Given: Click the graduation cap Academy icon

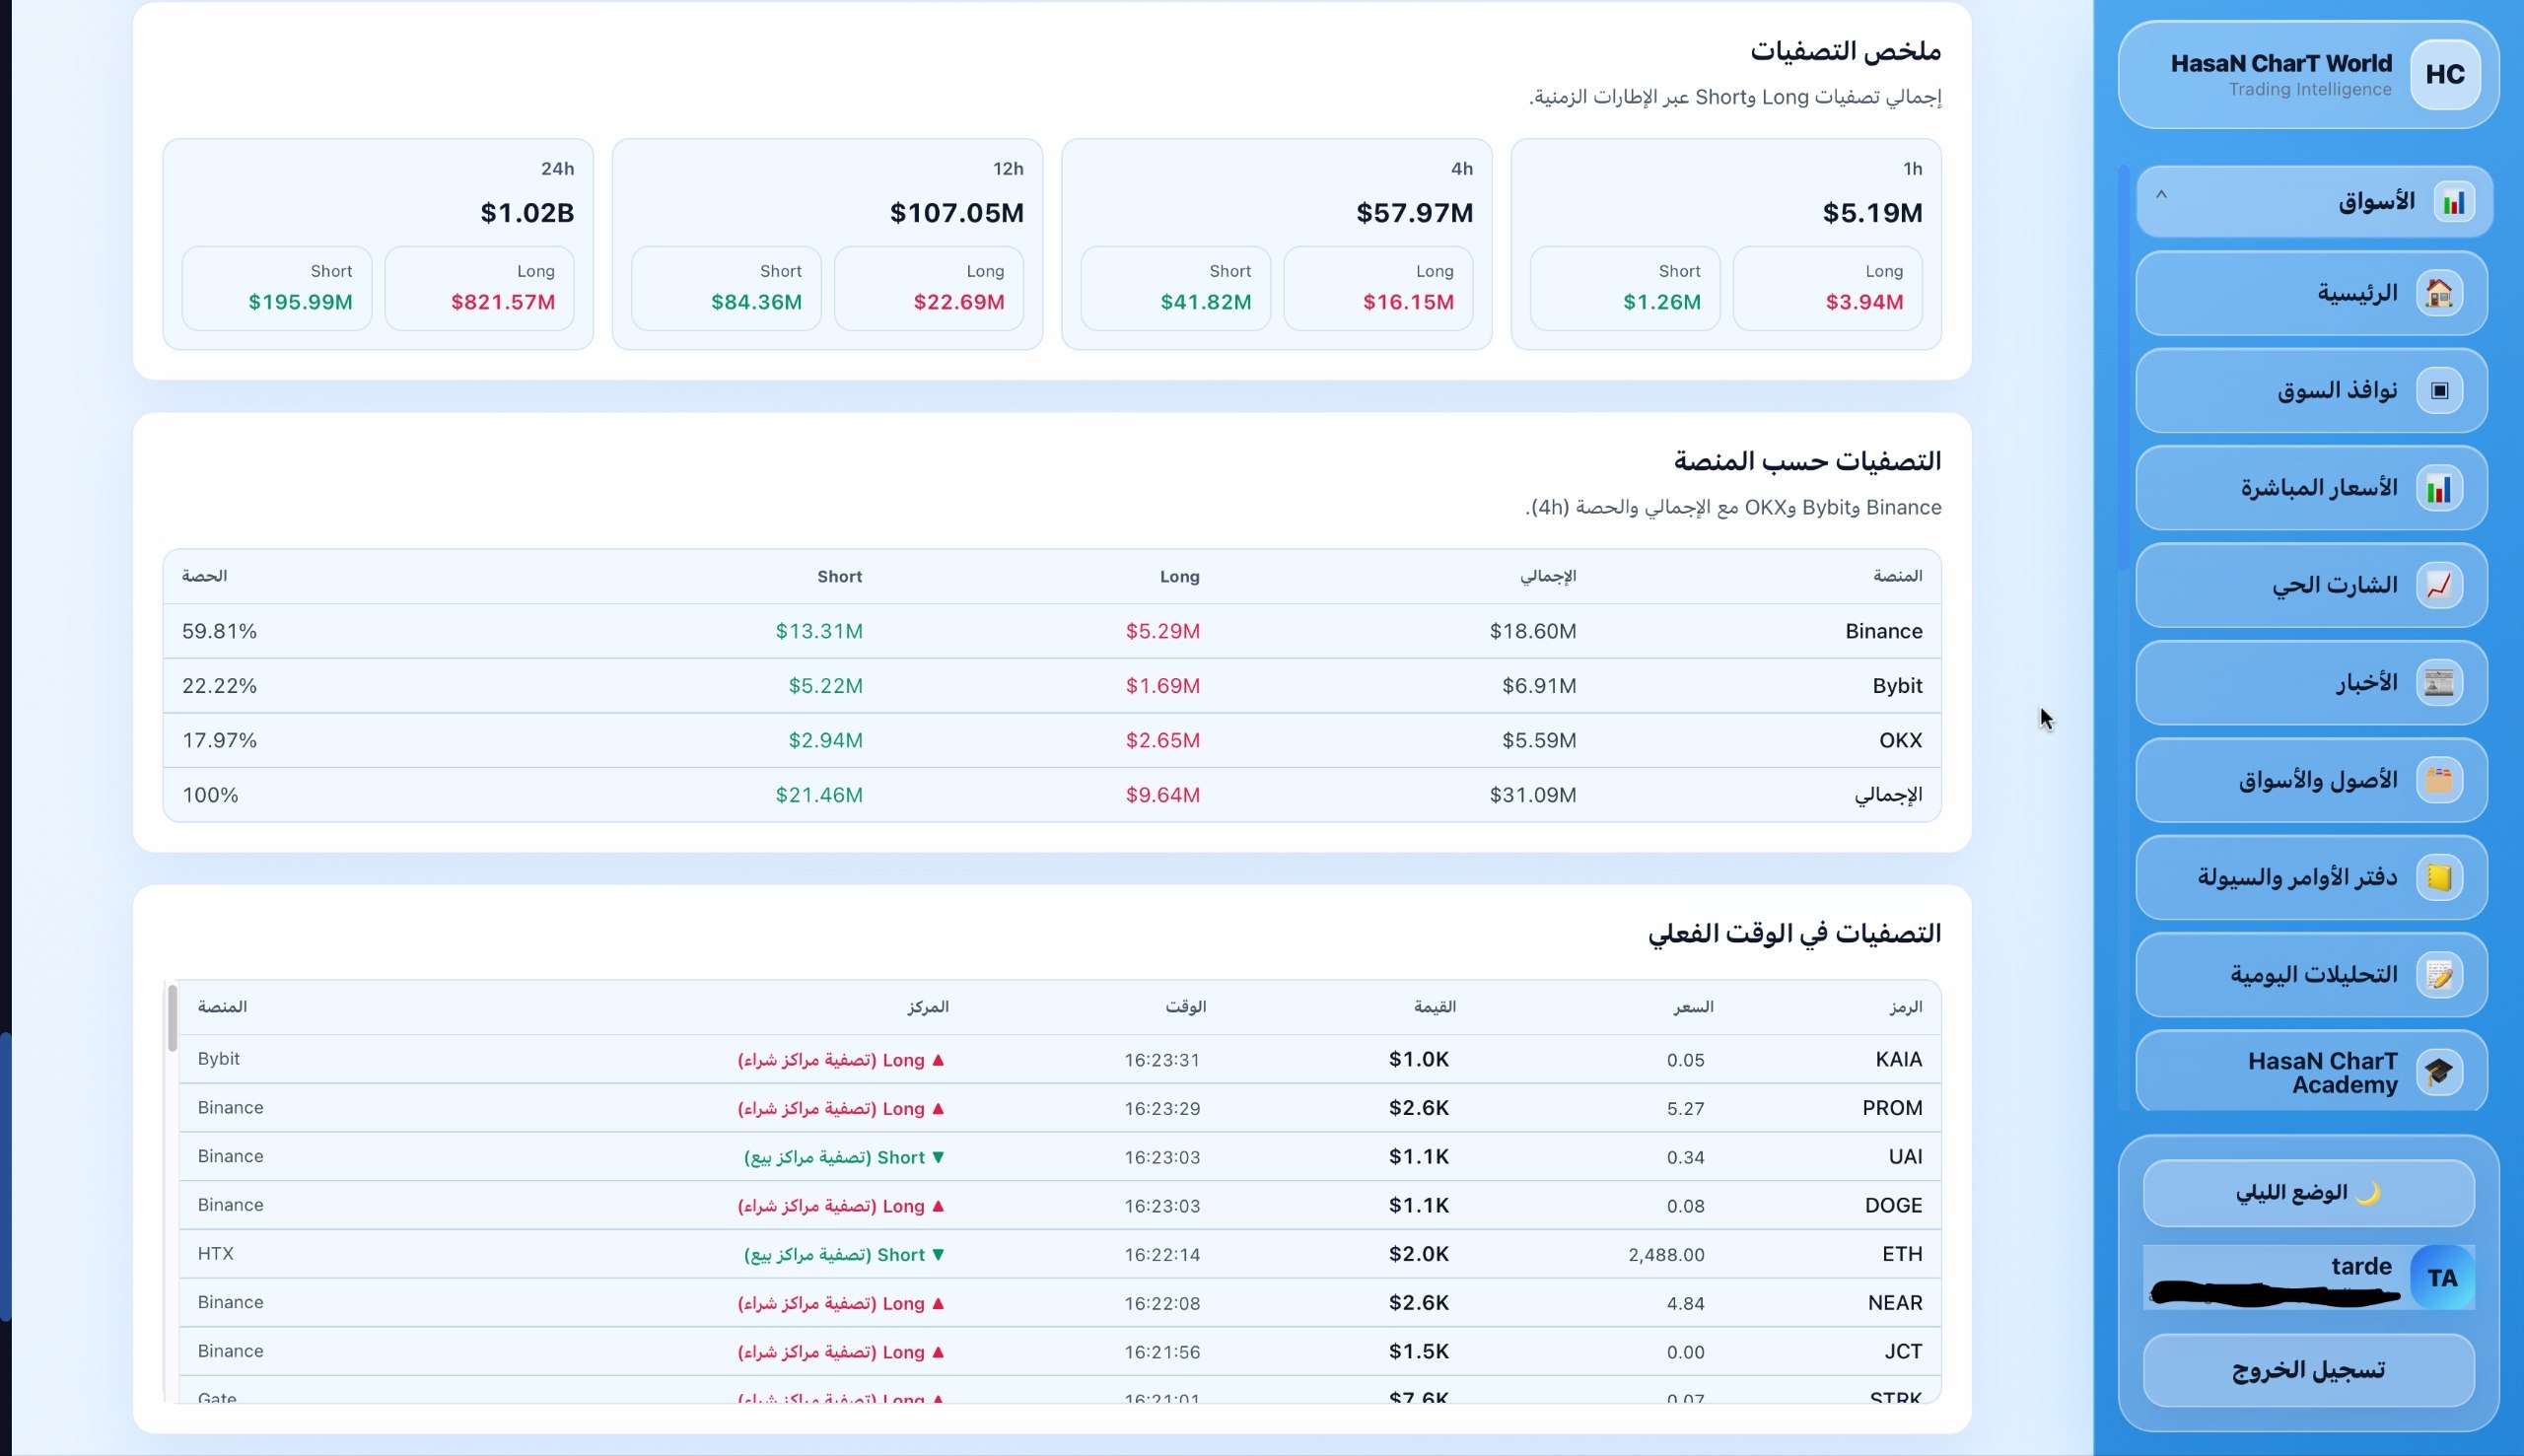Looking at the screenshot, I should pyautogui.click(x=2439, y=1072).
